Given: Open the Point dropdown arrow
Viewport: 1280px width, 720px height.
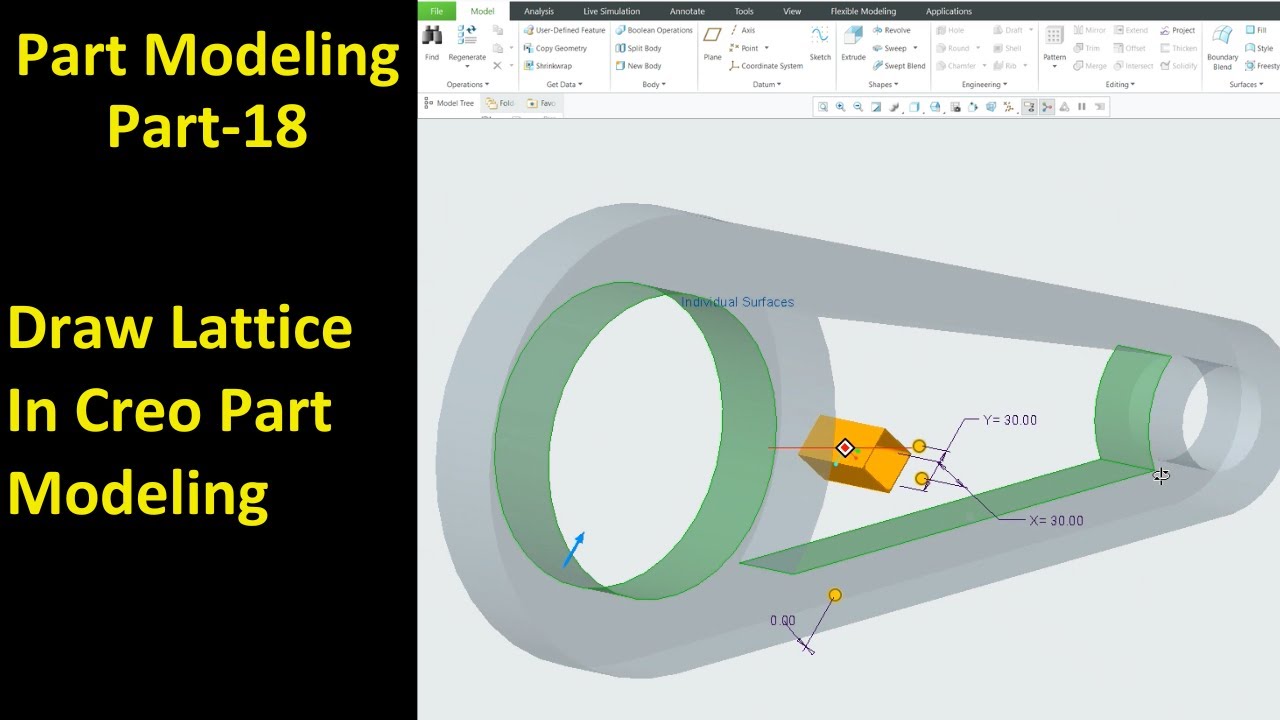Looking at the screenshot, I should [x=767, y=48].
